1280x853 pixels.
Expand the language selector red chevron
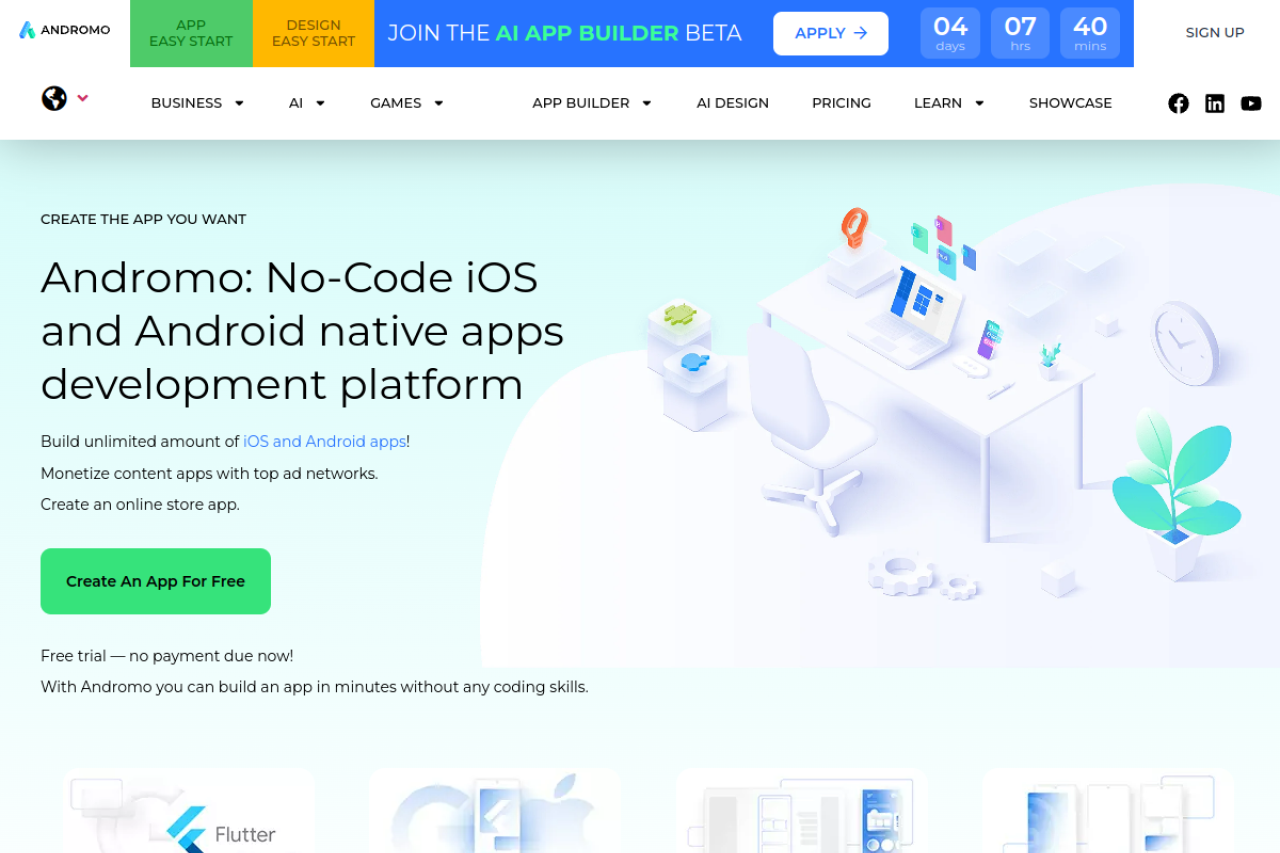82,98
